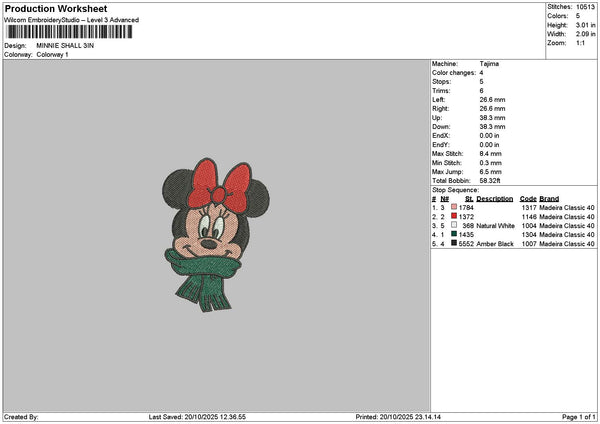Click the 'Page 1 of 1' footer text

coord(579,417)
